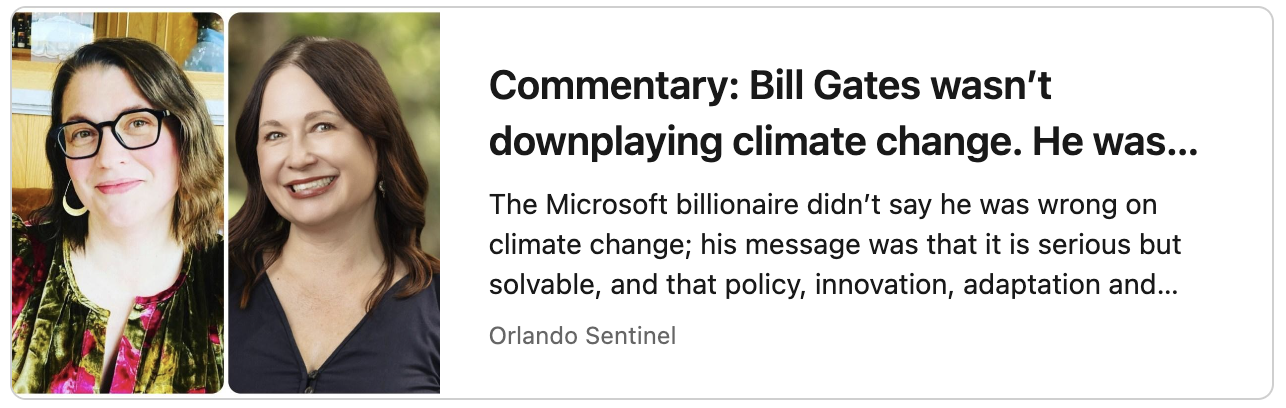Click the ellipsis ending the description
Viewport: 1286px width, 408px height.
[x=1165, y=285]
